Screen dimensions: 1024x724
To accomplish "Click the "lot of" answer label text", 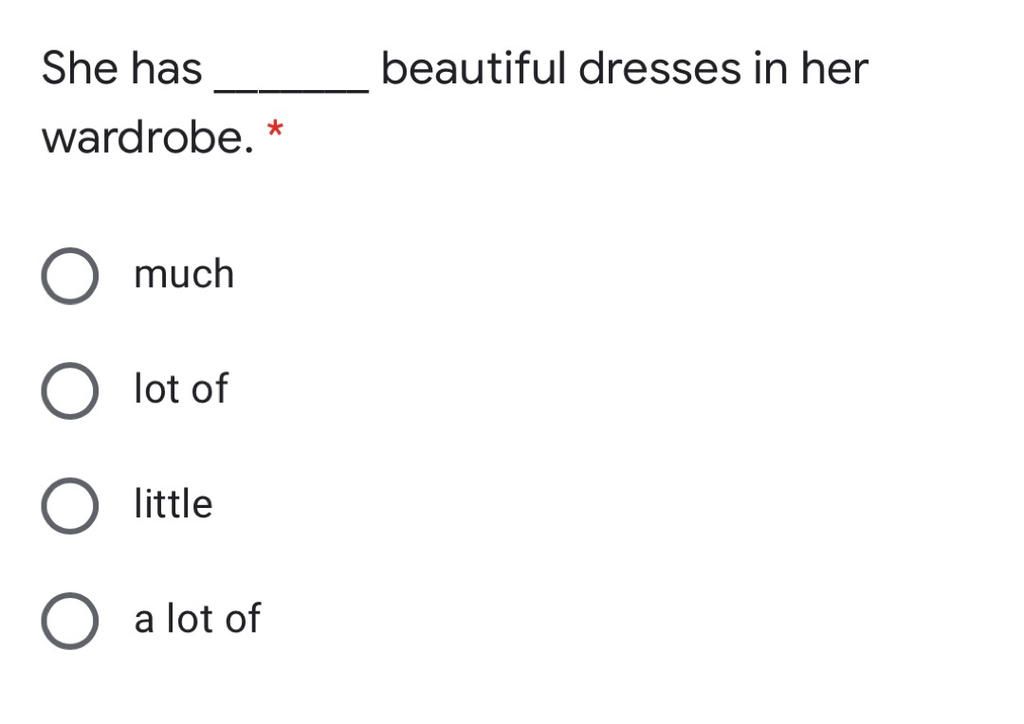I will coord(181,388).
